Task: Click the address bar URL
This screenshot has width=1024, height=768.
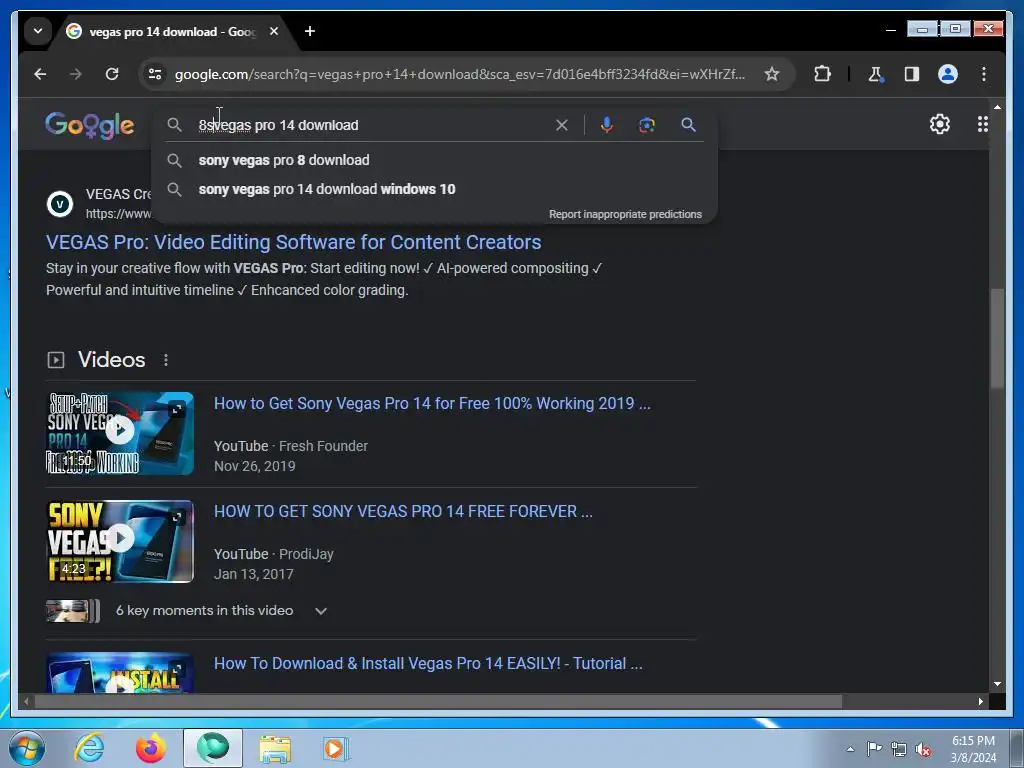Action: pyautogui.click(x=459, y=74)
